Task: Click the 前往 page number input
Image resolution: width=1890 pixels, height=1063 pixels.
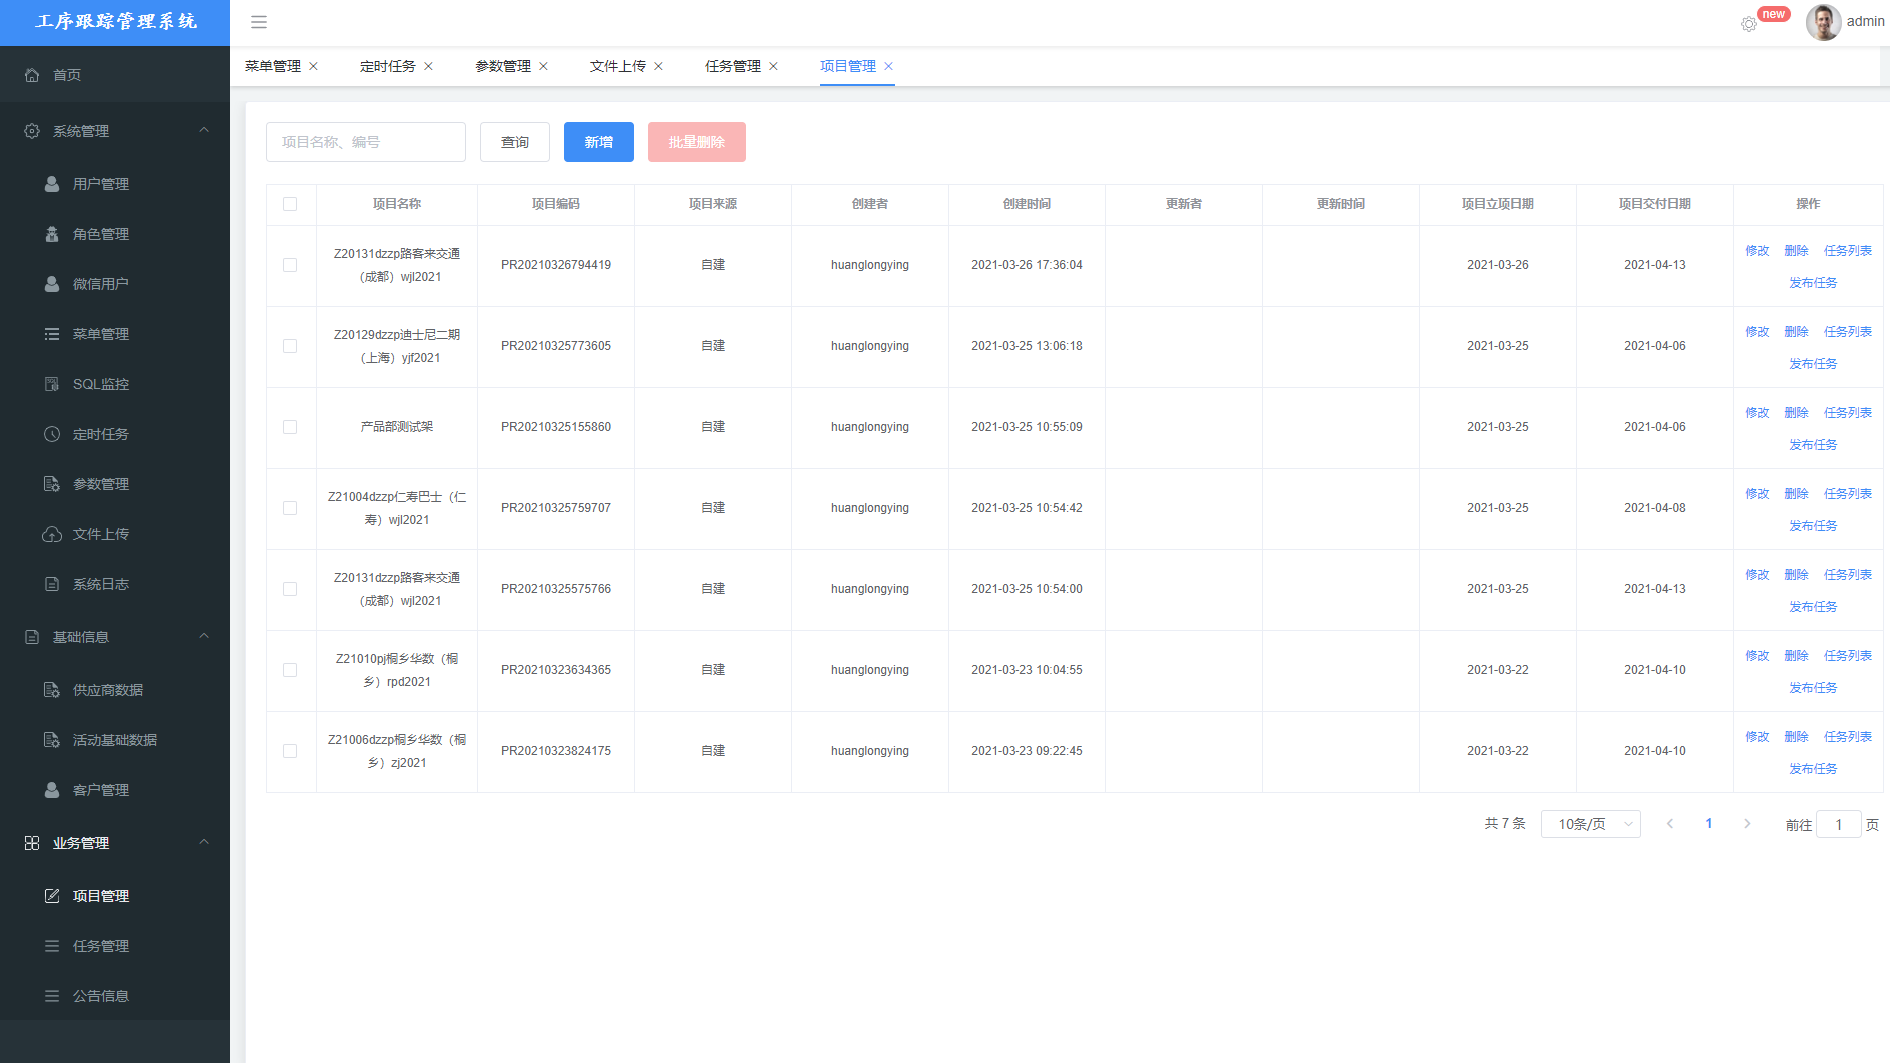Action: [x=1838, y=825]
